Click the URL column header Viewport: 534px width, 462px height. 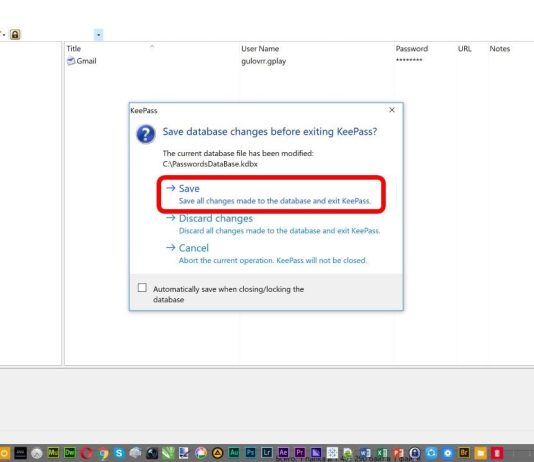click(x=465, y=49)
